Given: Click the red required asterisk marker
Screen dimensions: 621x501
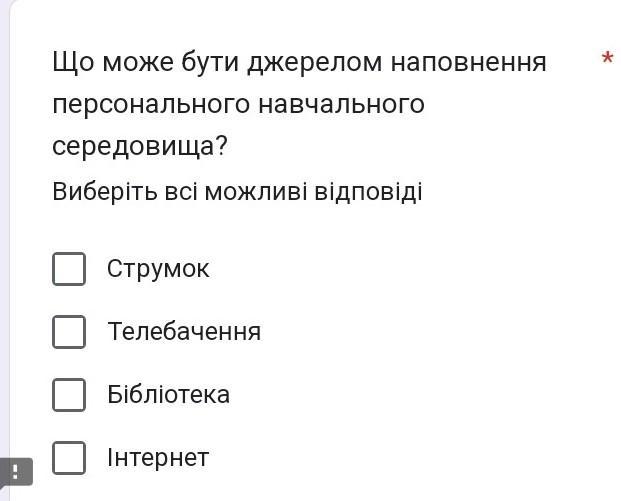Looking at the screenshot, I should [607, 59].
